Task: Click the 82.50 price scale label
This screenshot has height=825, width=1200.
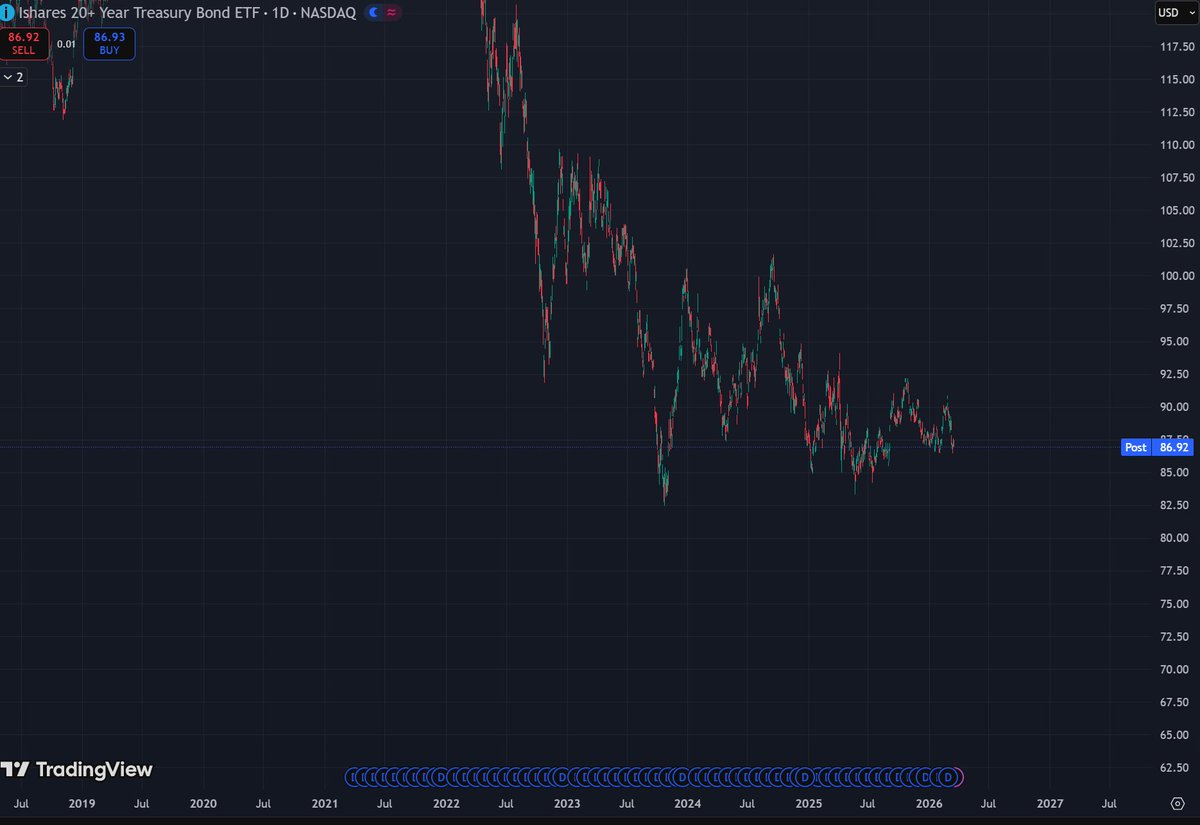Action: point(1176,505)
